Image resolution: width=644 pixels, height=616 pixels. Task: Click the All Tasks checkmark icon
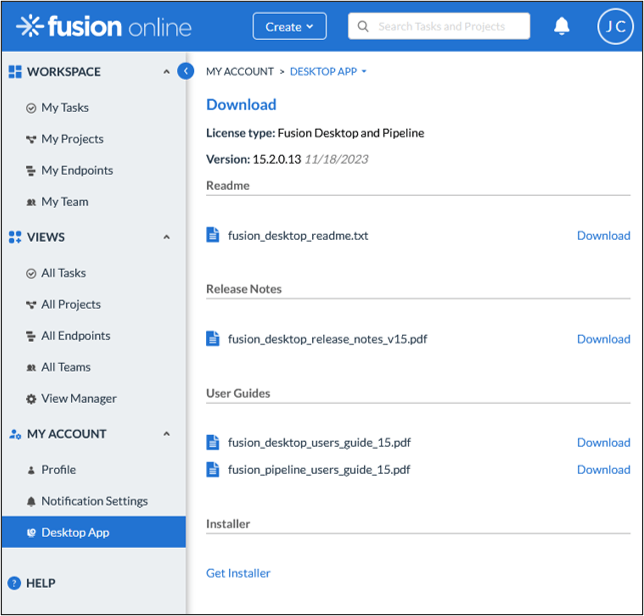(x=31, y=274)
